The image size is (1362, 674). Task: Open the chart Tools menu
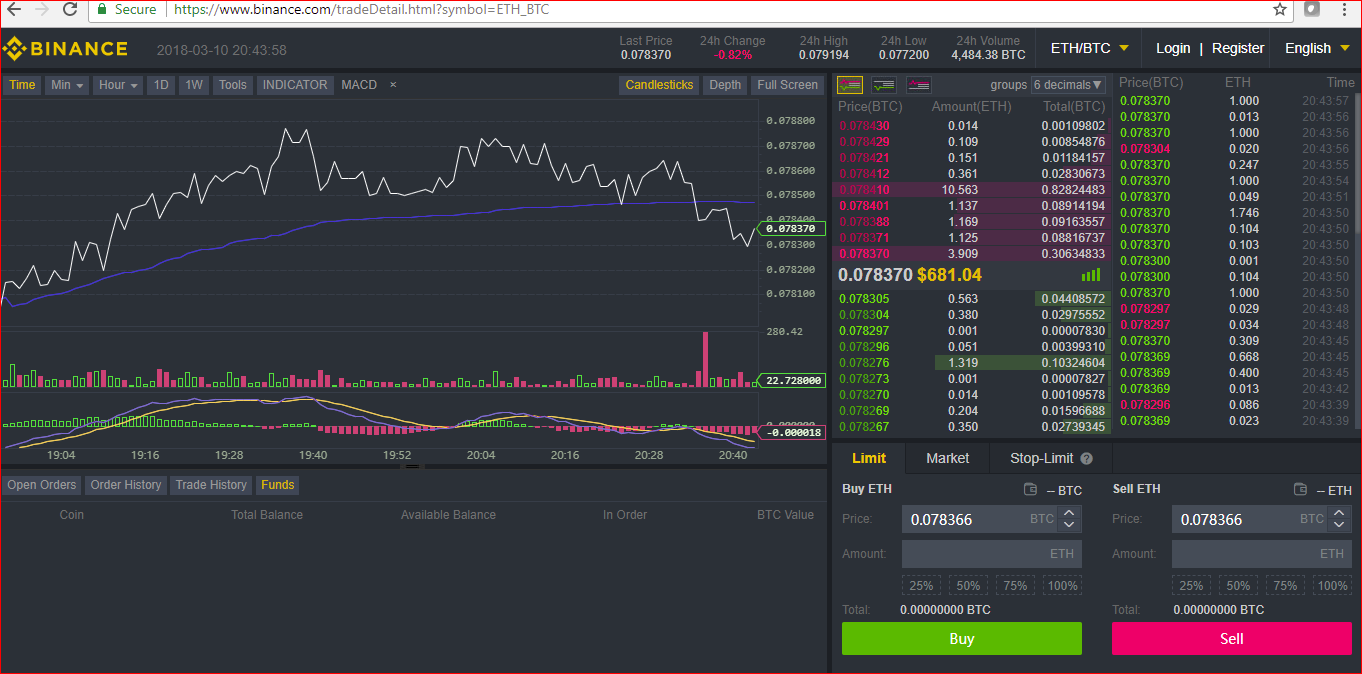pos(233,85)
